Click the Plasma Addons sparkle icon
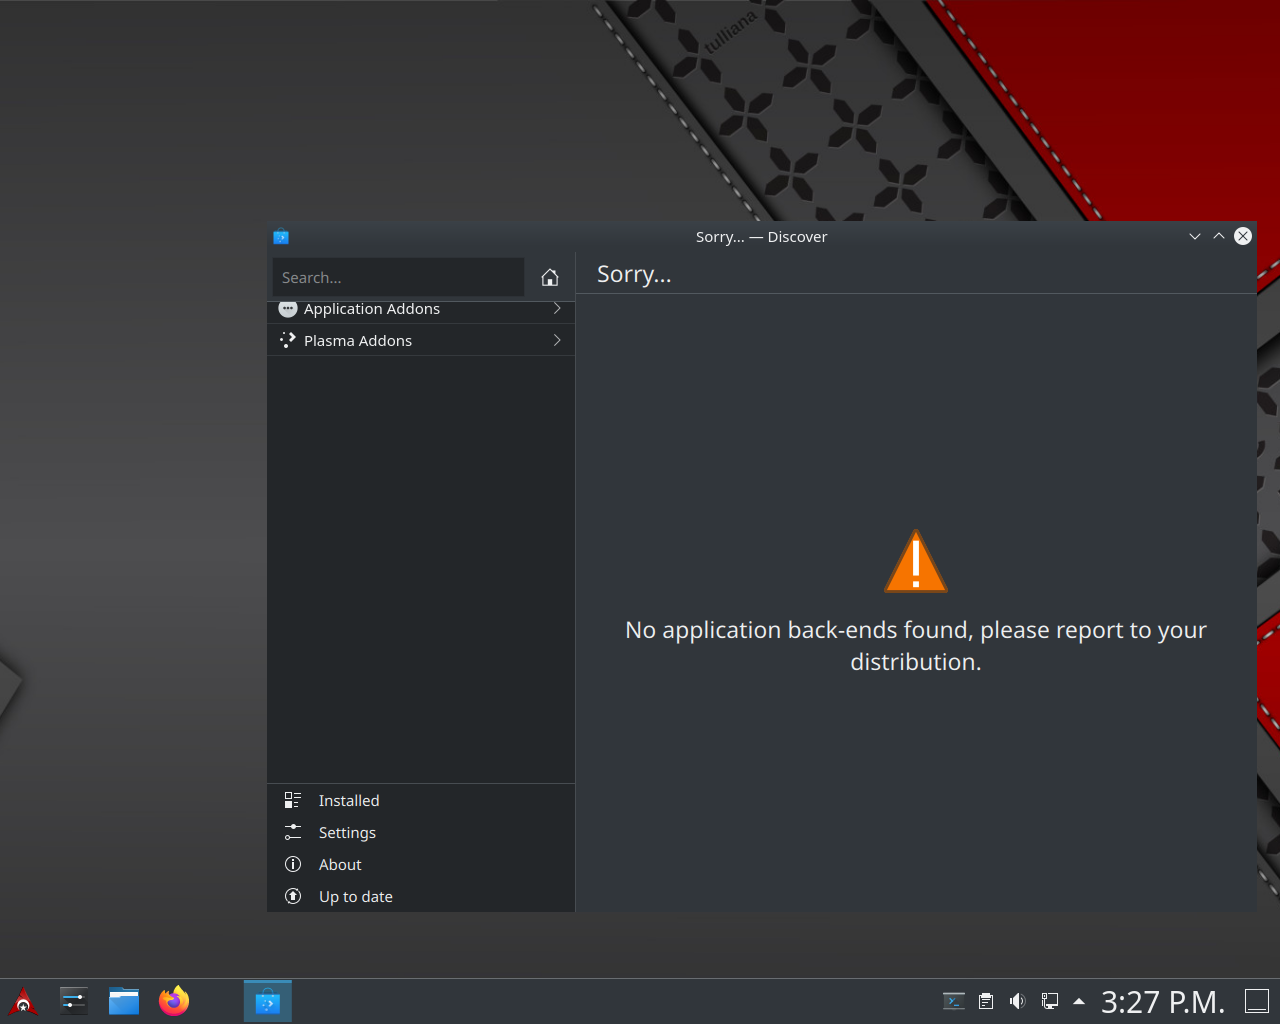Screen dimensions: 1280x1024 (x=288, y=341)
